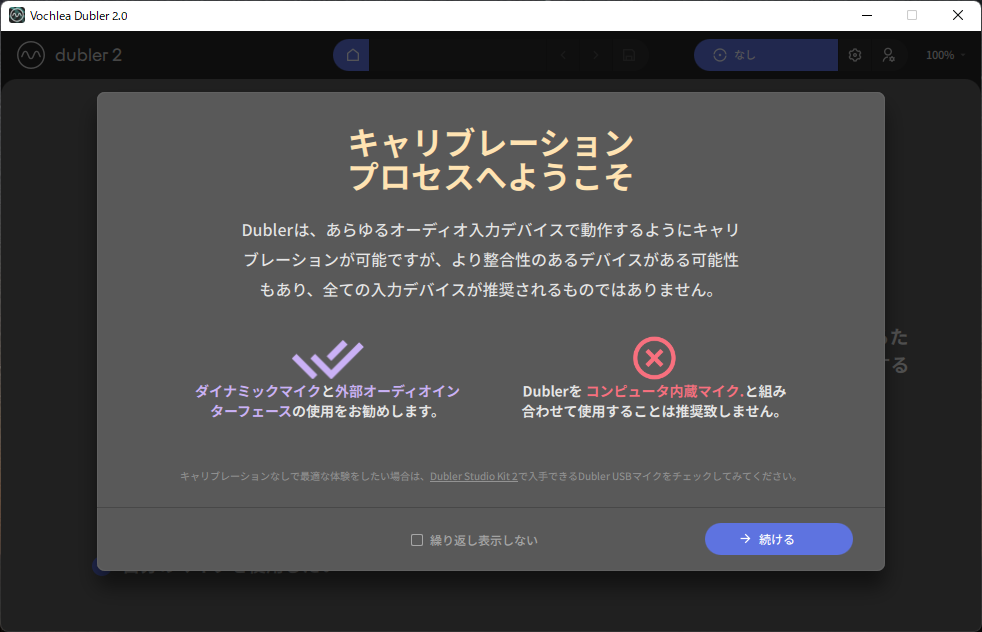Viewport: 982px width, 632px height.
Task: Click the Vochlea Dubler 2.0 title bar icon
Action: click(17, 15)
